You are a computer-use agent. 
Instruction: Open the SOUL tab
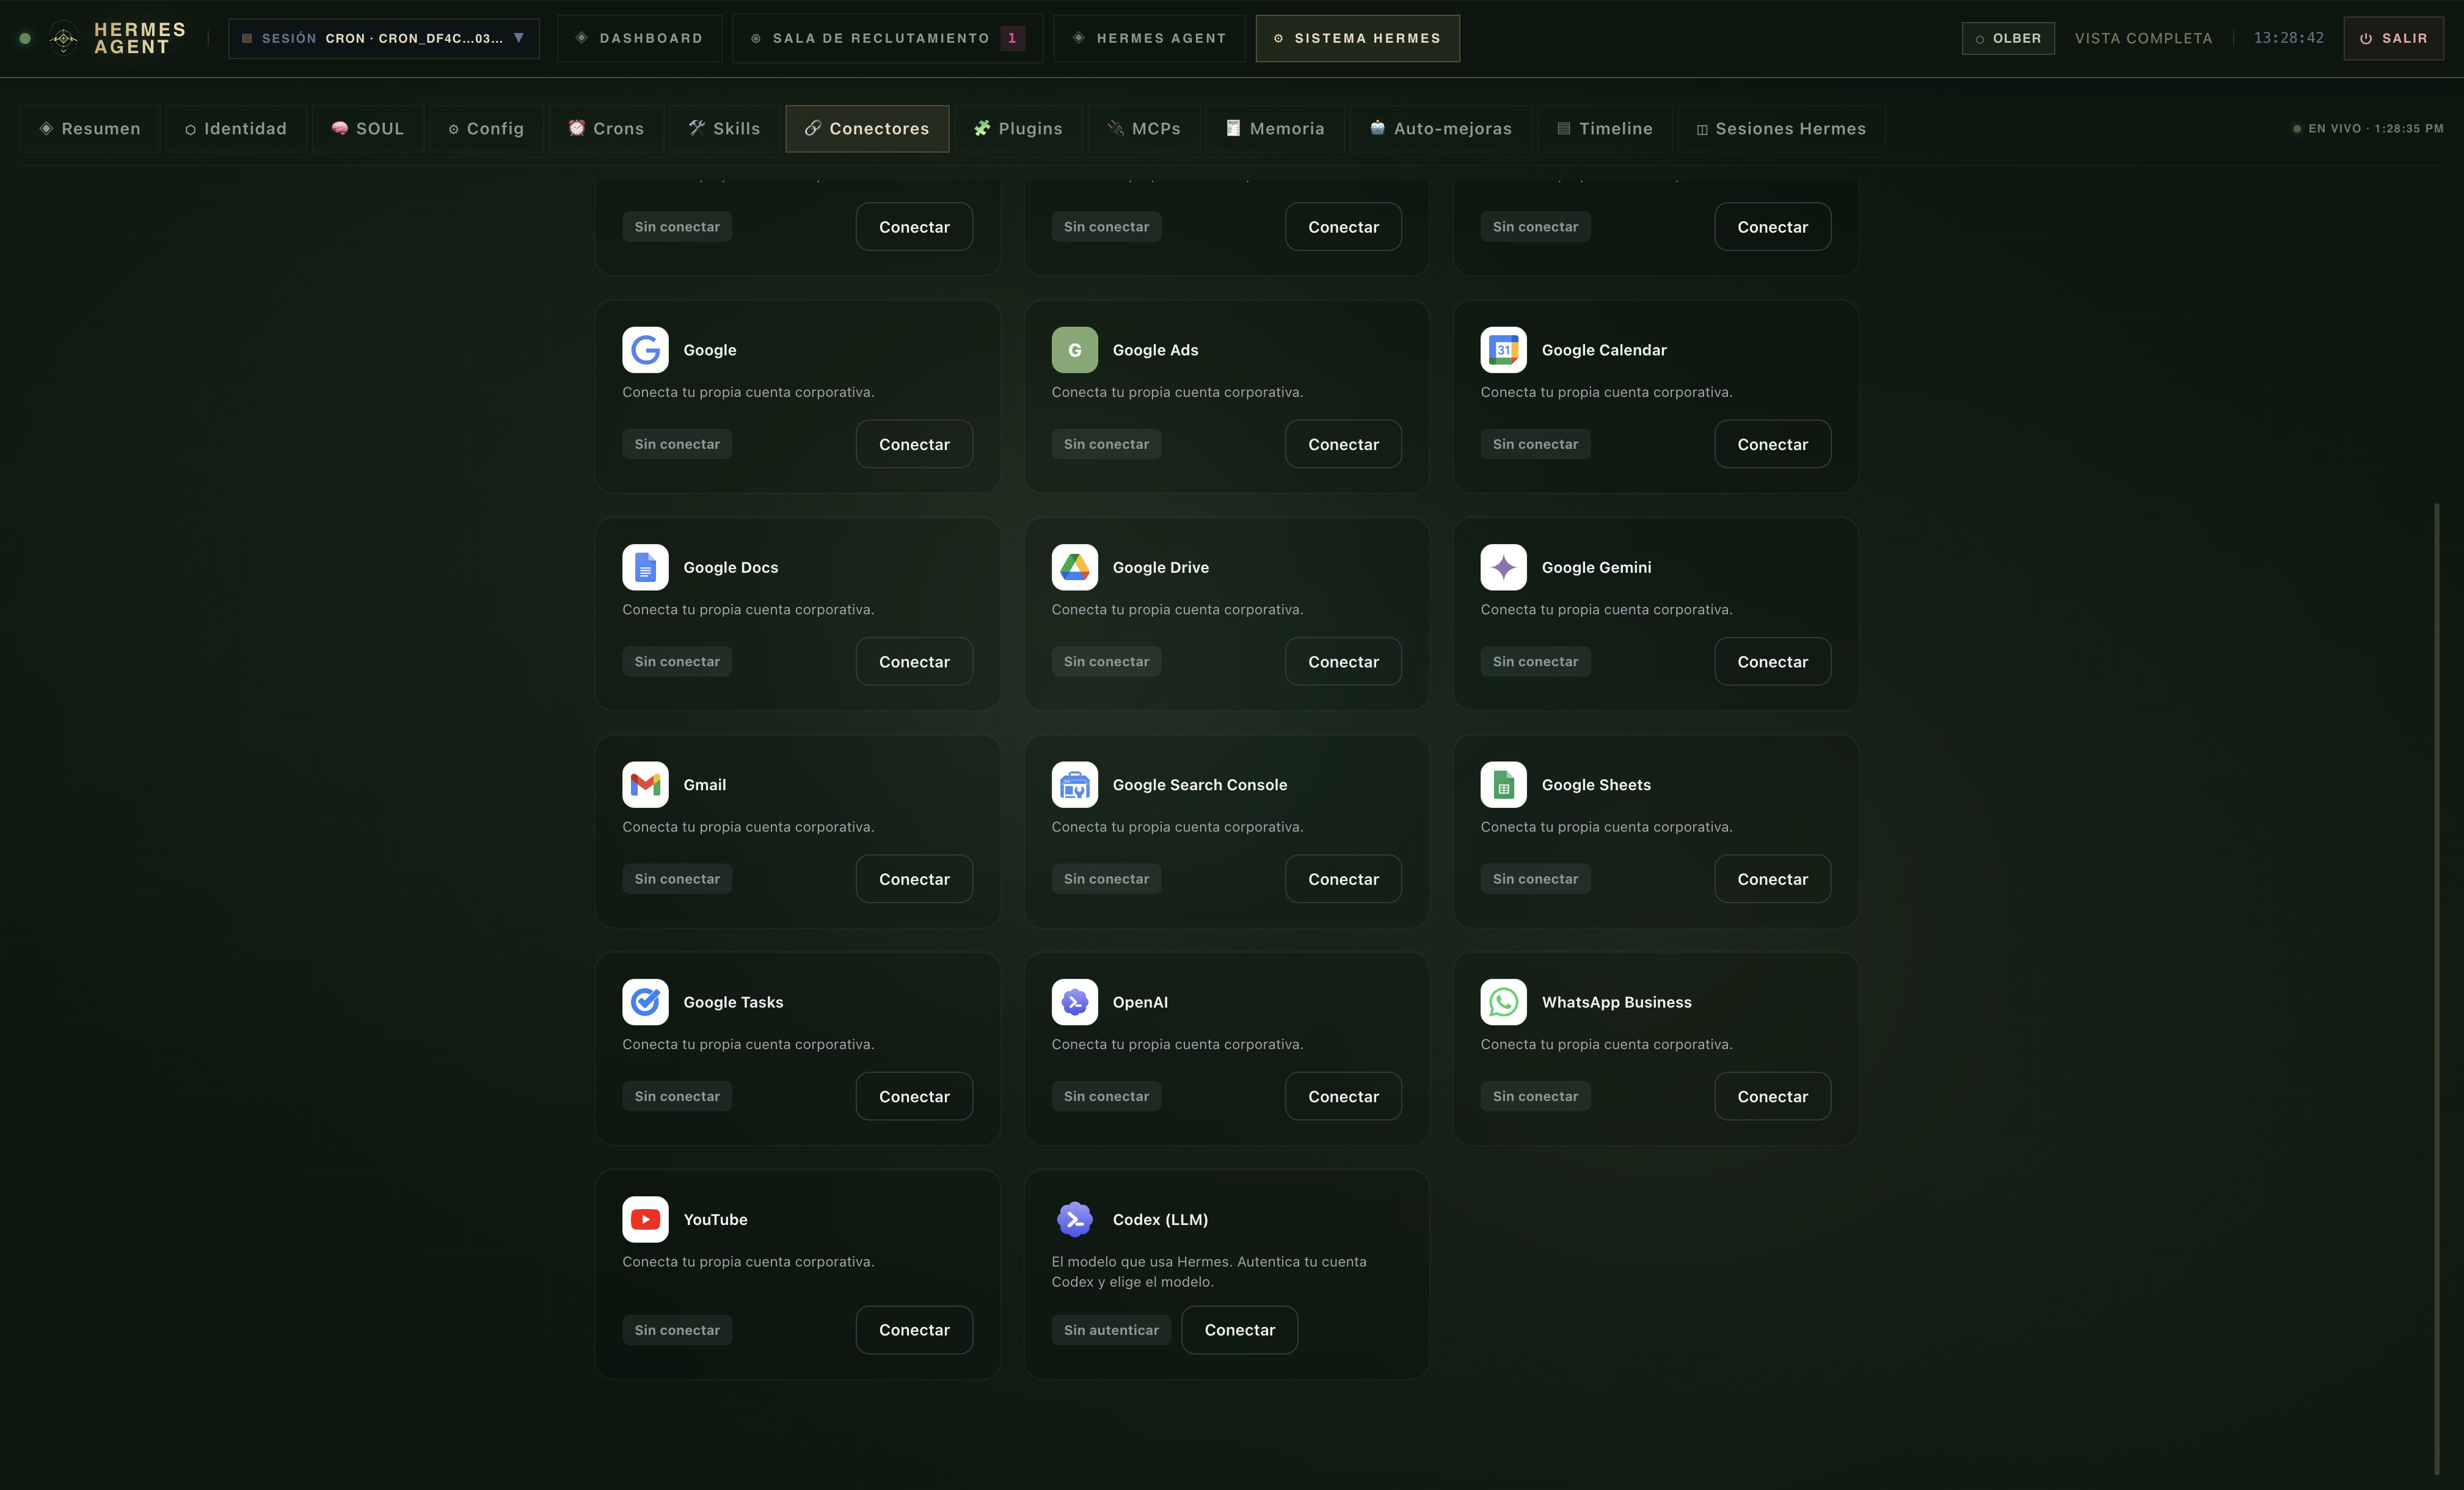[x=368, y=128]
